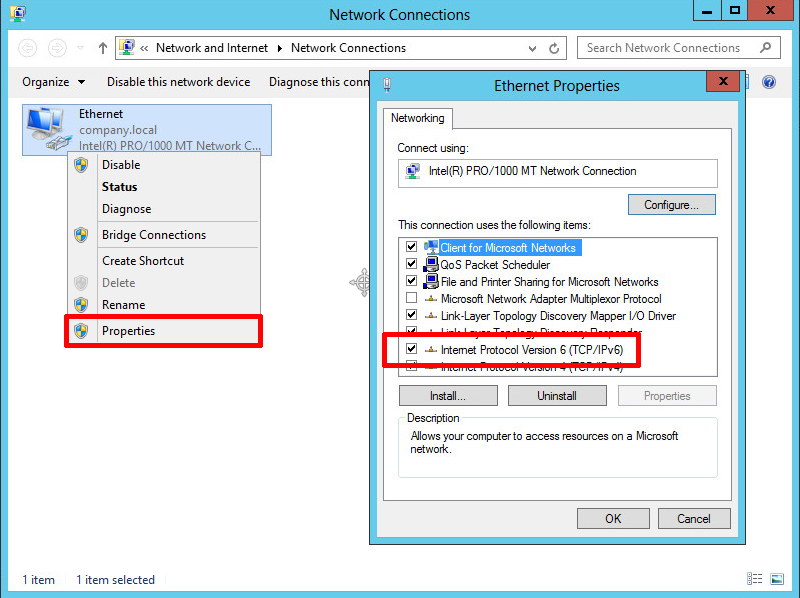Select Diagnose in the context menu
The image size is (800, 598).
(163, 209)
